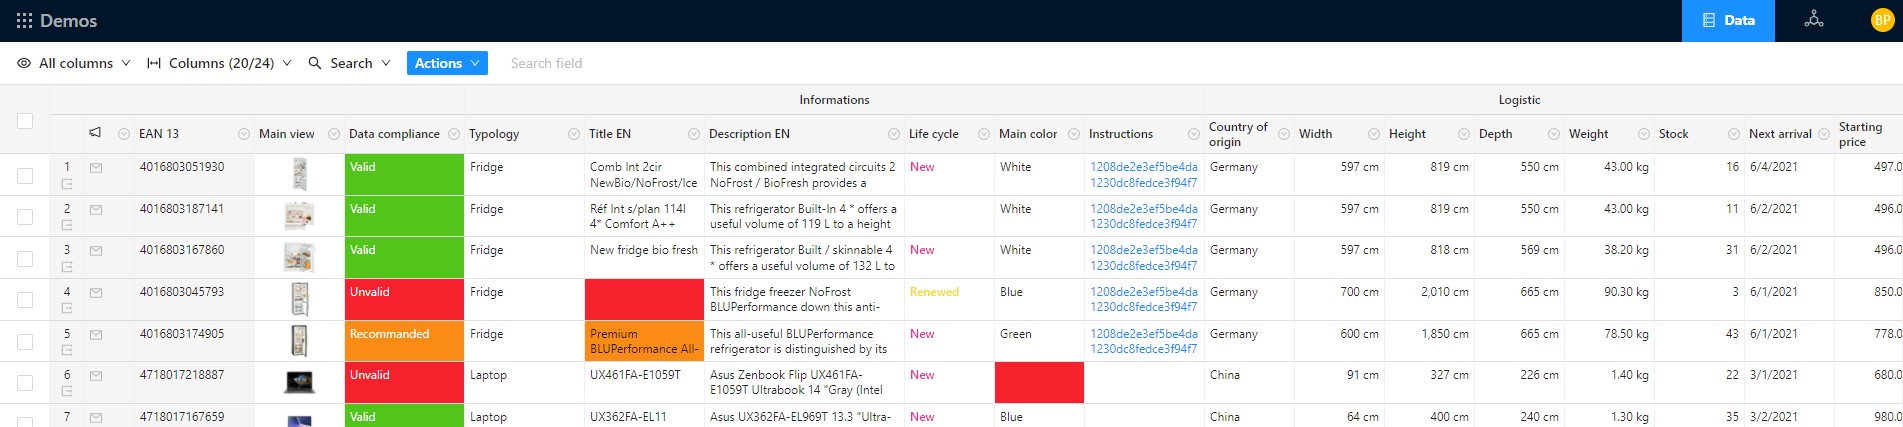This screenshot has width=1903, height=427.
Task: Open instructions link 1208de2e3ef5be4da in row 1
Action: click(1143, 167)
